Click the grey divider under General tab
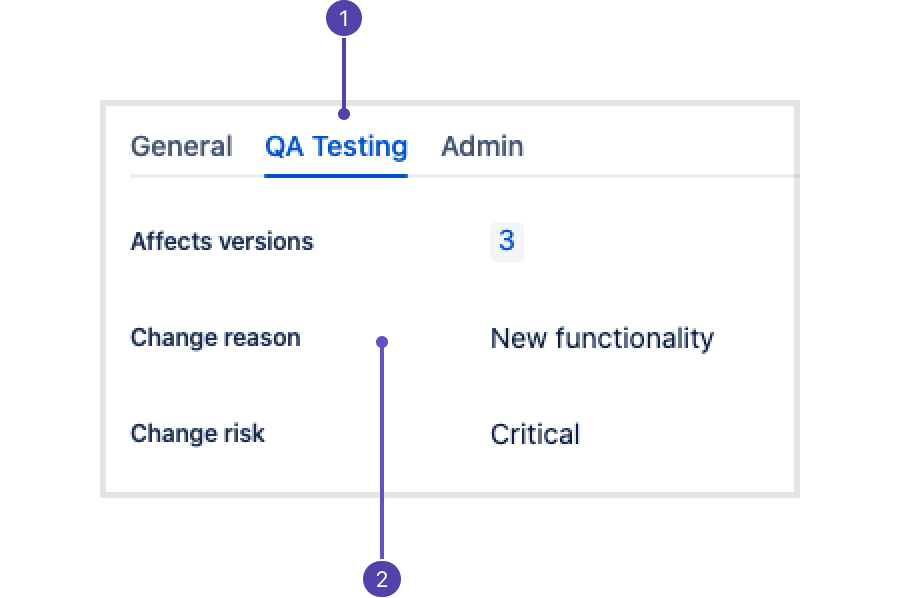900x598 pixels. point(197,176)
